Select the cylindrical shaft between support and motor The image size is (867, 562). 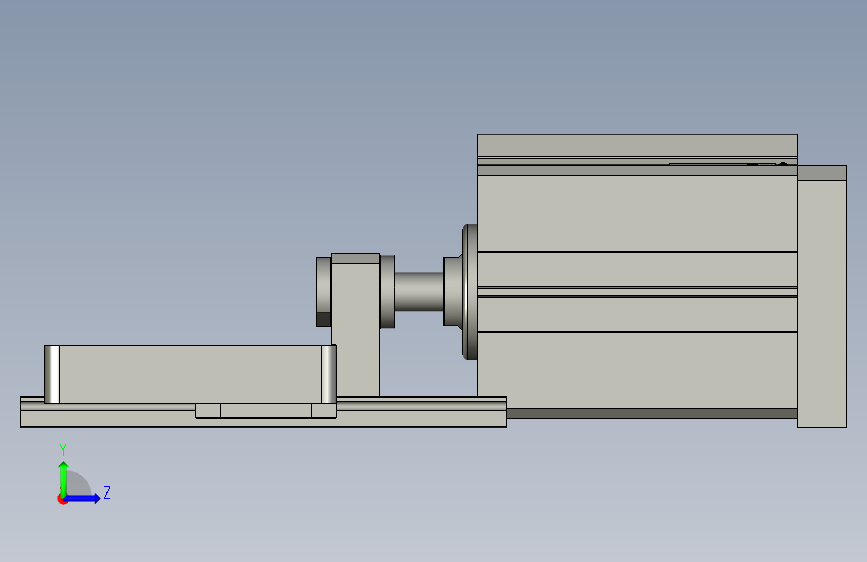[419, 292]
